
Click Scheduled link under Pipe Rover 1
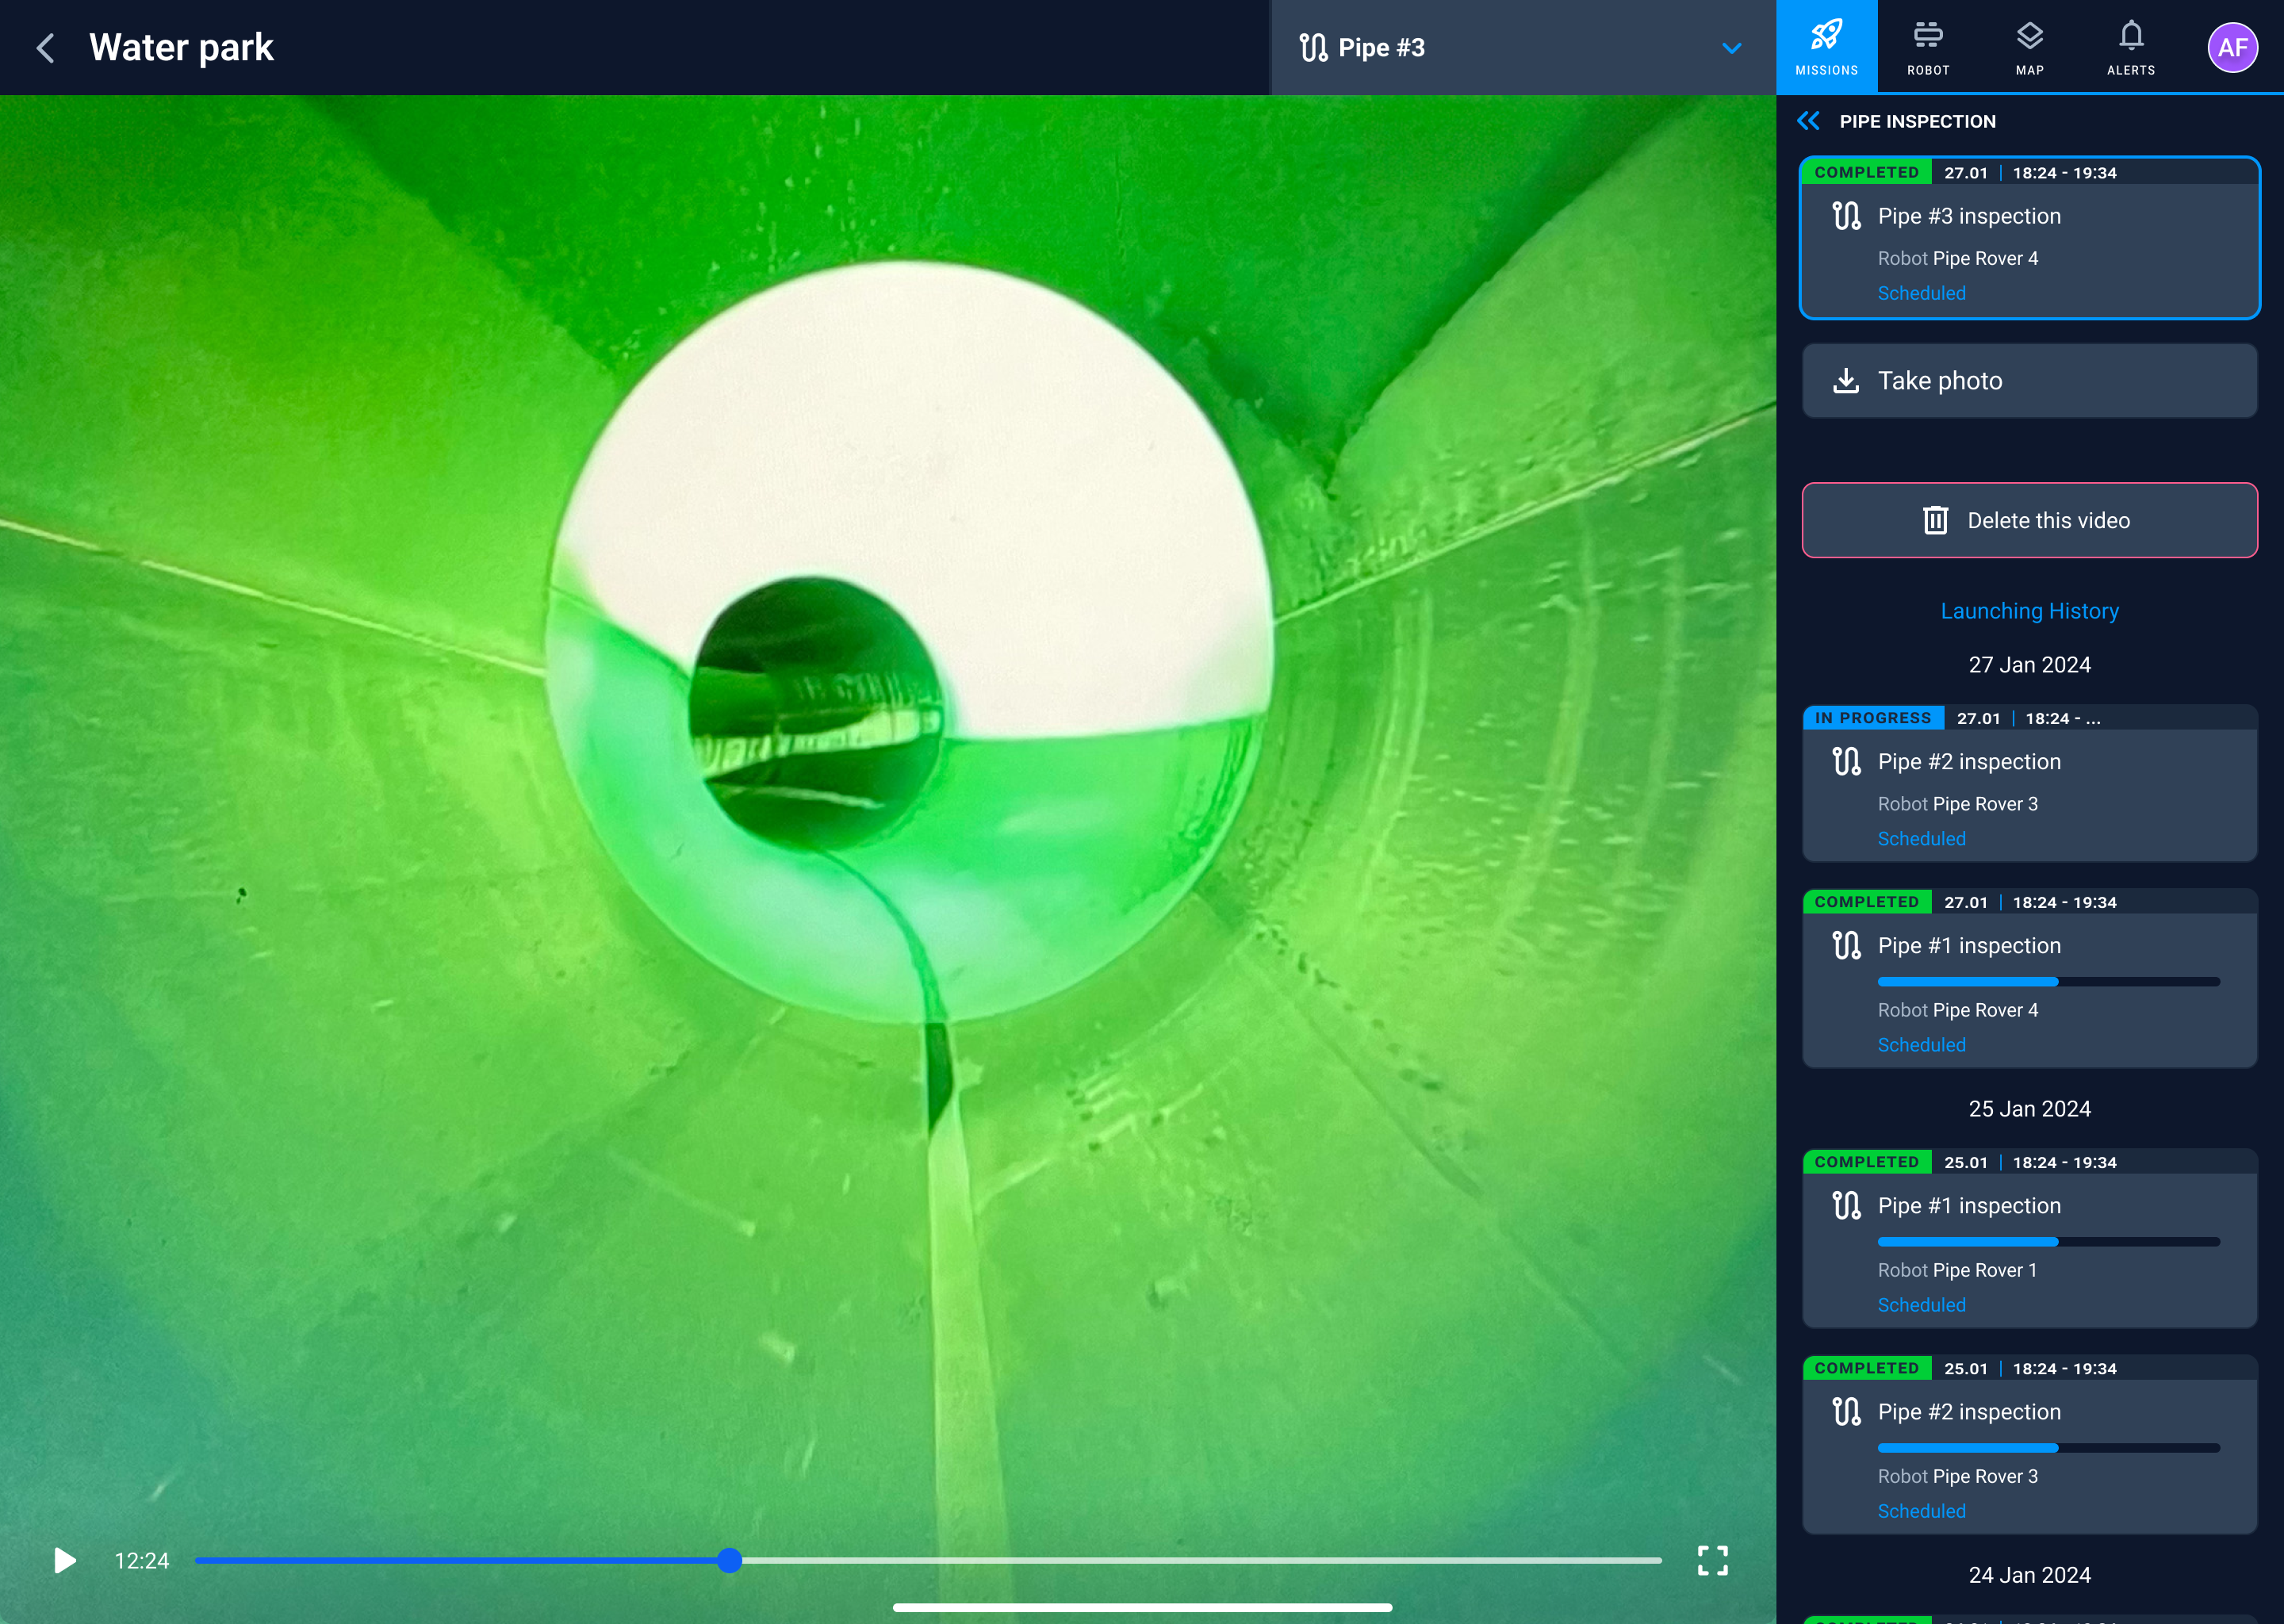pyautogui.click(x=1921, y=1305)
